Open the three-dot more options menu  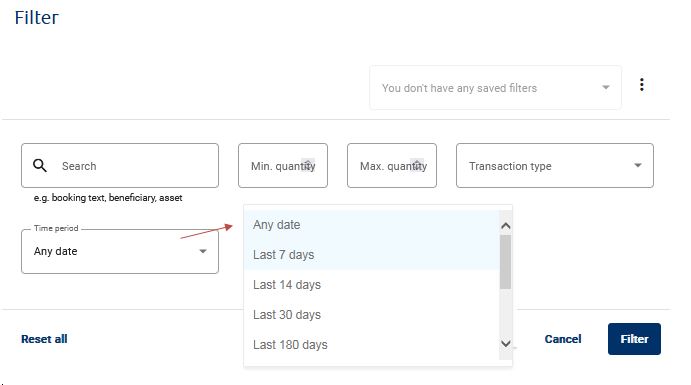(642, 85)
